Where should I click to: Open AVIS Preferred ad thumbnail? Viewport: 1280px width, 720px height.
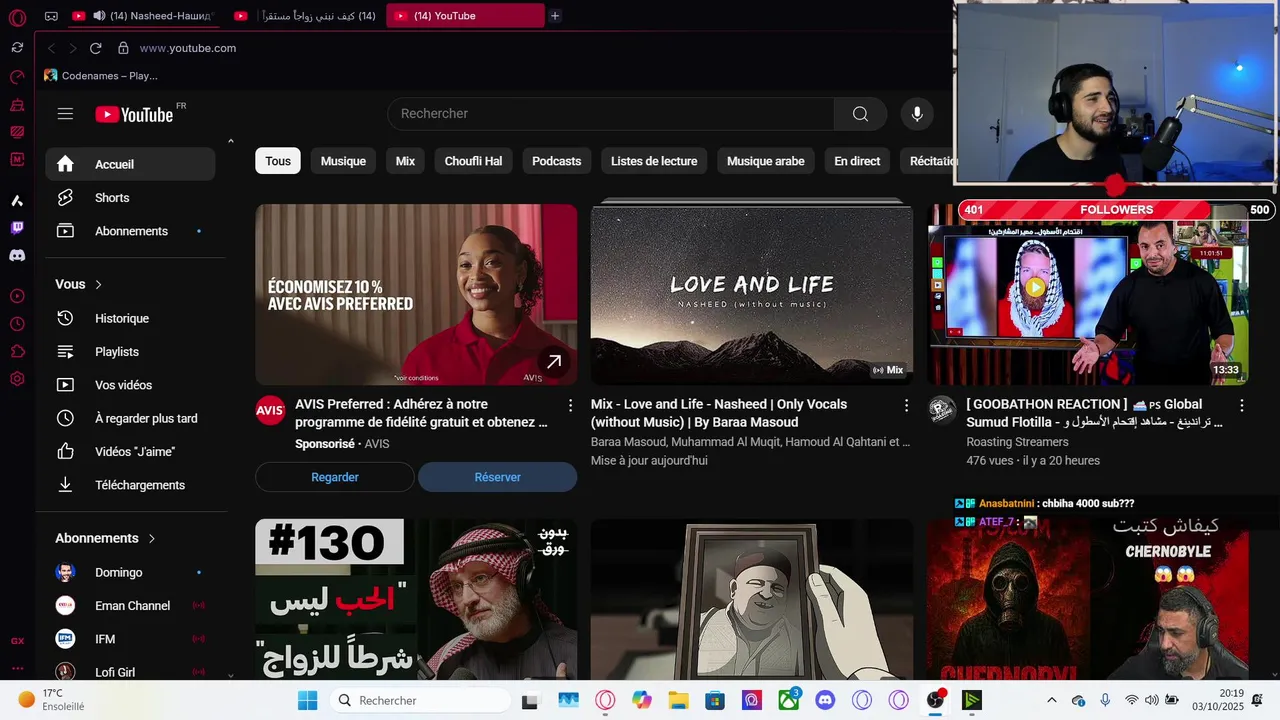(x=416, y=295)
